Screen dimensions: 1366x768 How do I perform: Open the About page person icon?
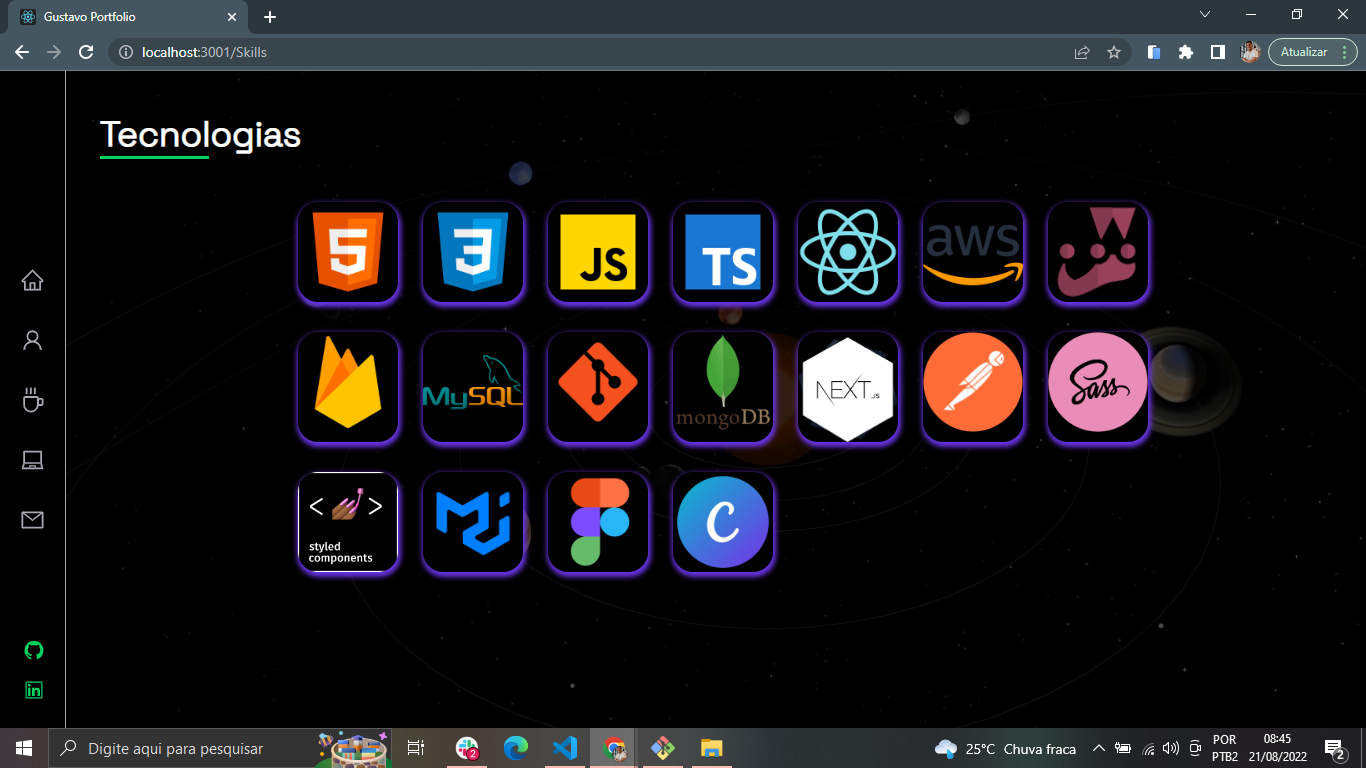pos(33,340)
